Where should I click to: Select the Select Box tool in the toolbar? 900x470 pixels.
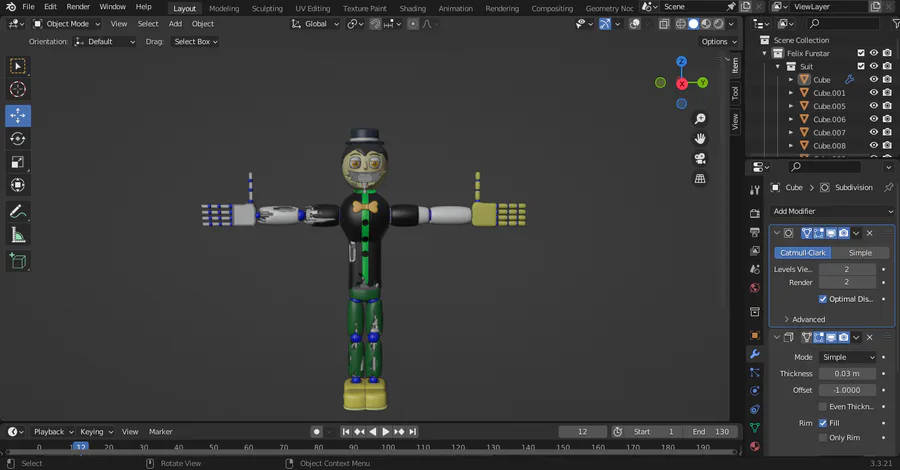click(x=18, y=67)
